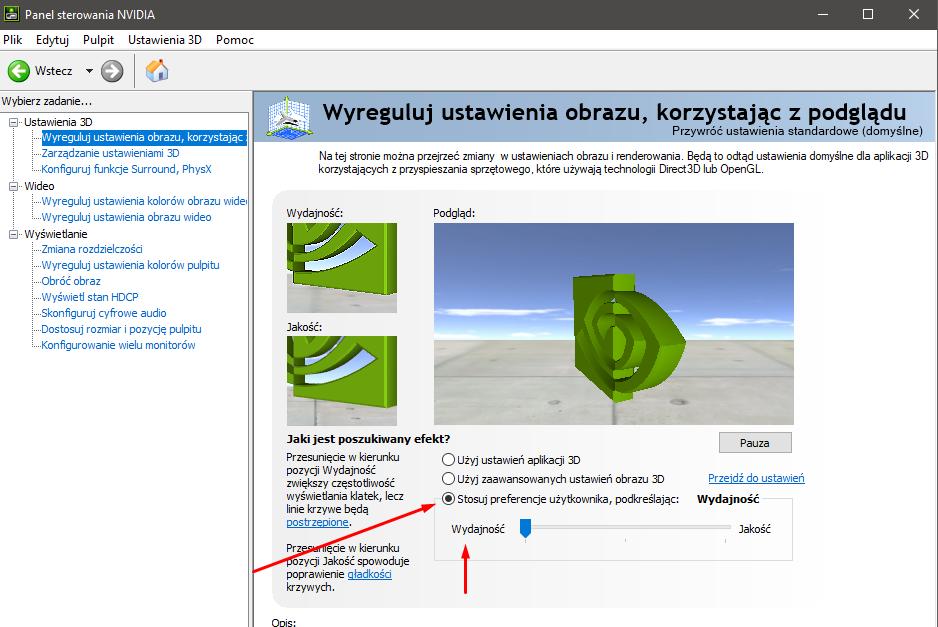Select Użyj ustawień aplikacji 3D radio button
The height and width of the screenshot is (627, 938).
[448, 459]
